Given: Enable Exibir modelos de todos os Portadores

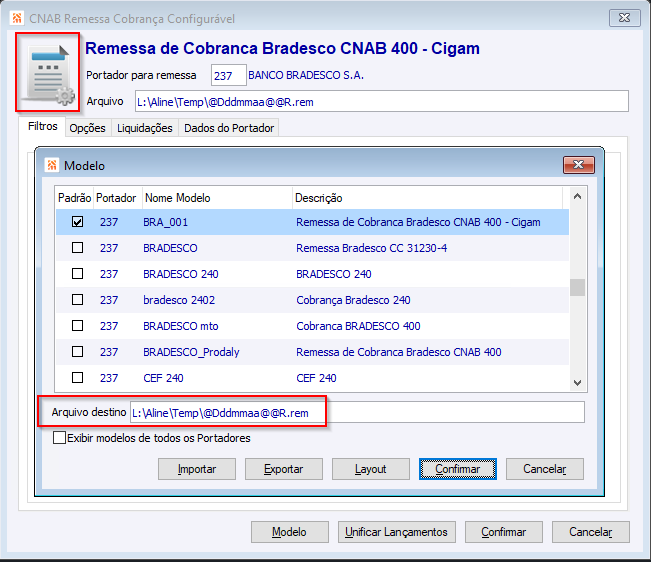Looking at the screenshot, I should tap(59, 438).
